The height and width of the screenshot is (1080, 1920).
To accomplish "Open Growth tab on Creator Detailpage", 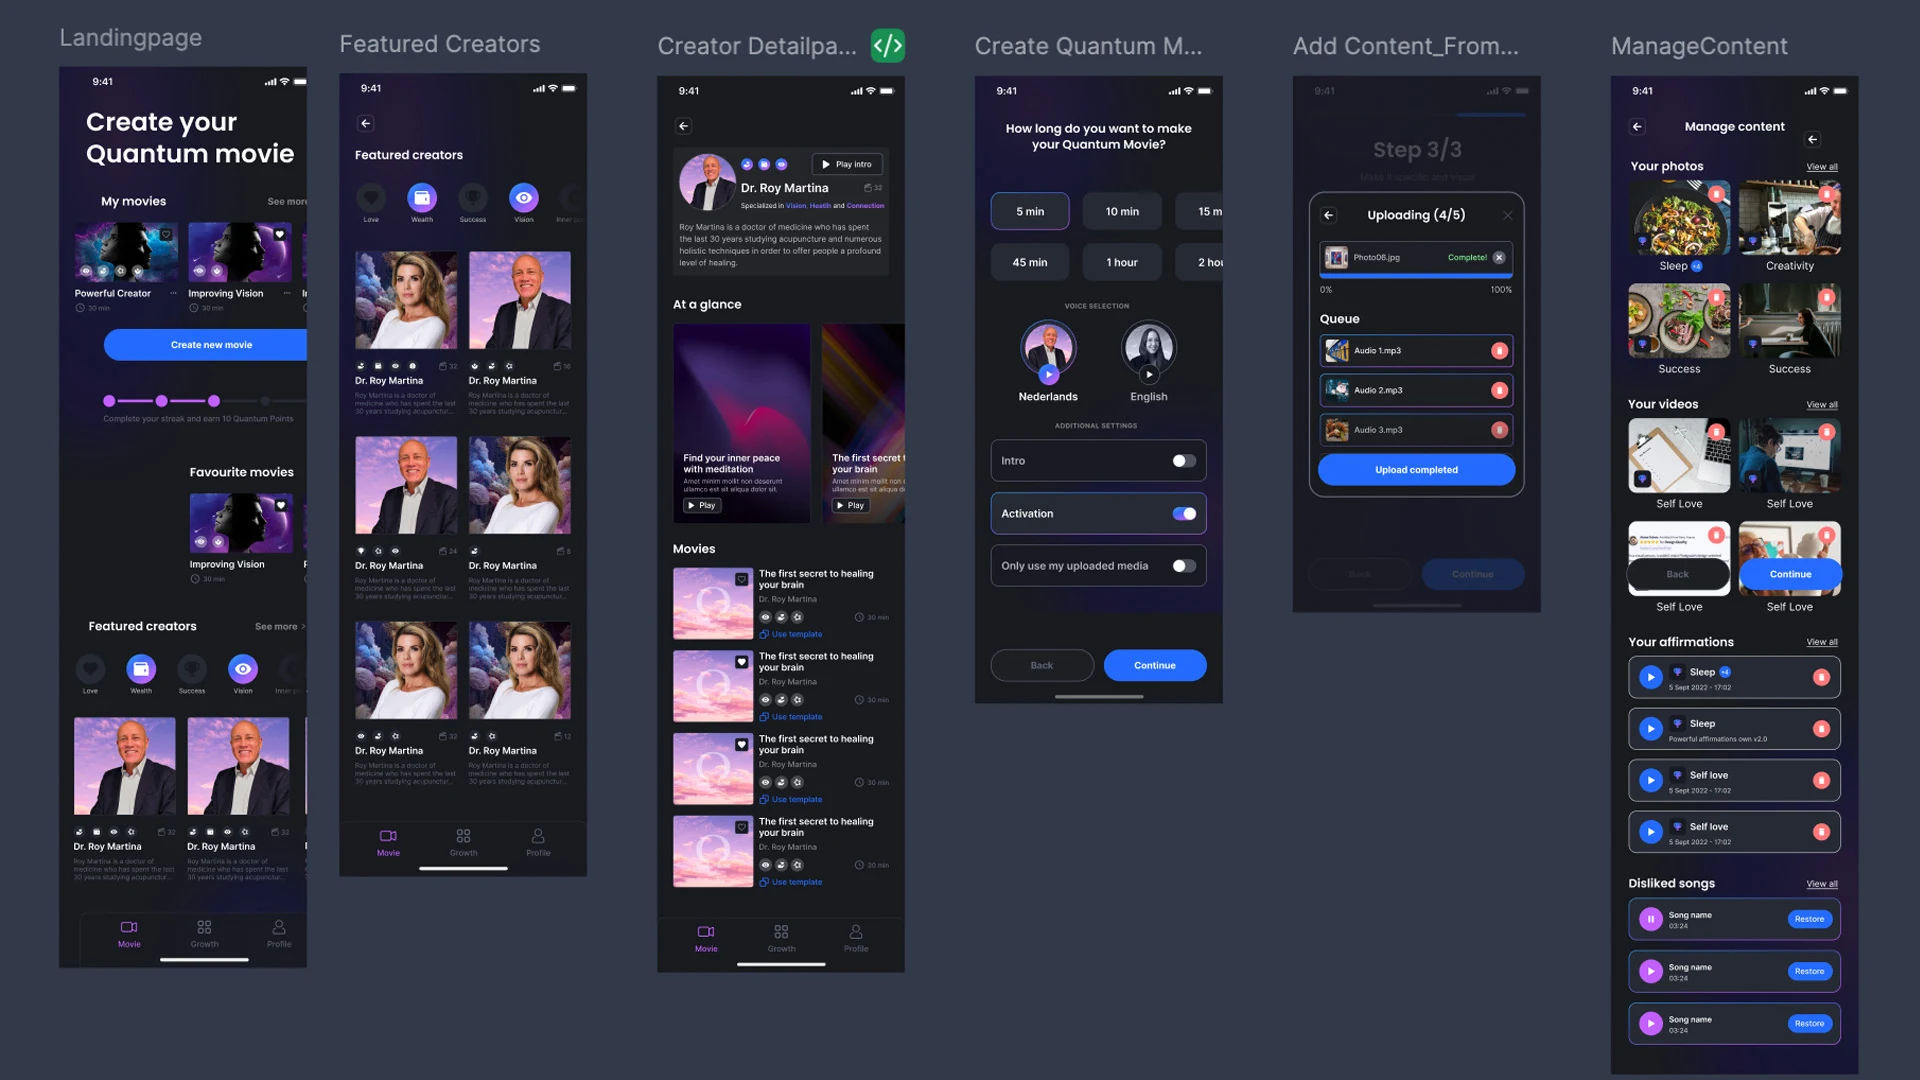I will (x=781, y=939).
